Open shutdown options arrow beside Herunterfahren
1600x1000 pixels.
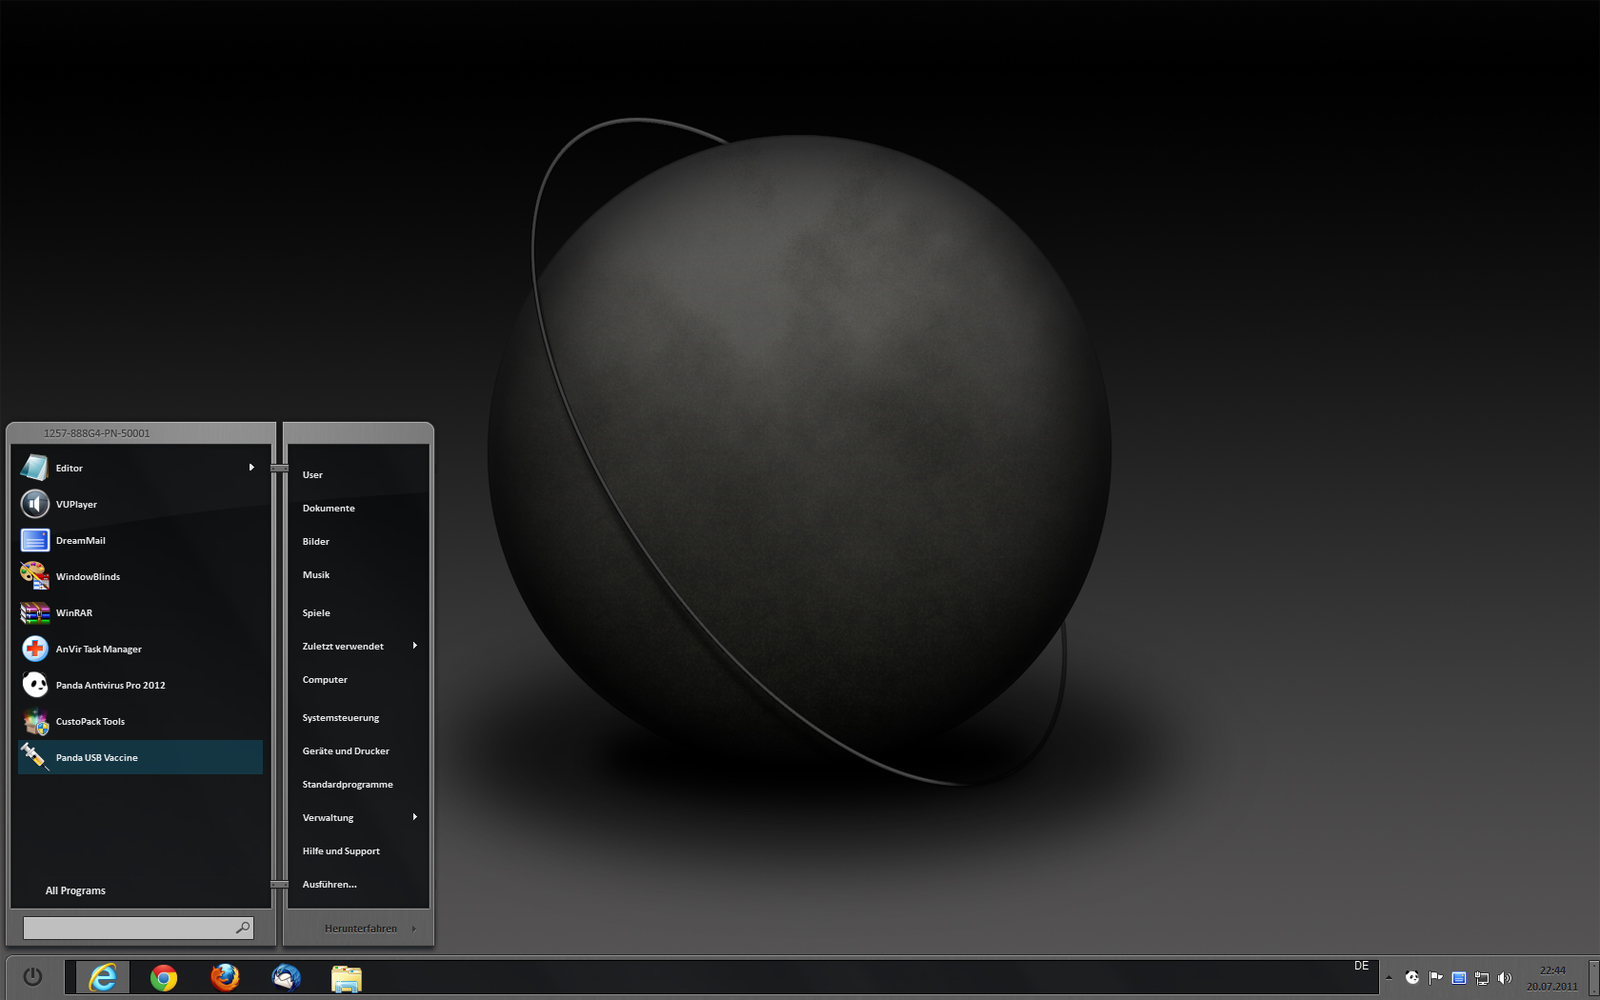click(414, 928)
